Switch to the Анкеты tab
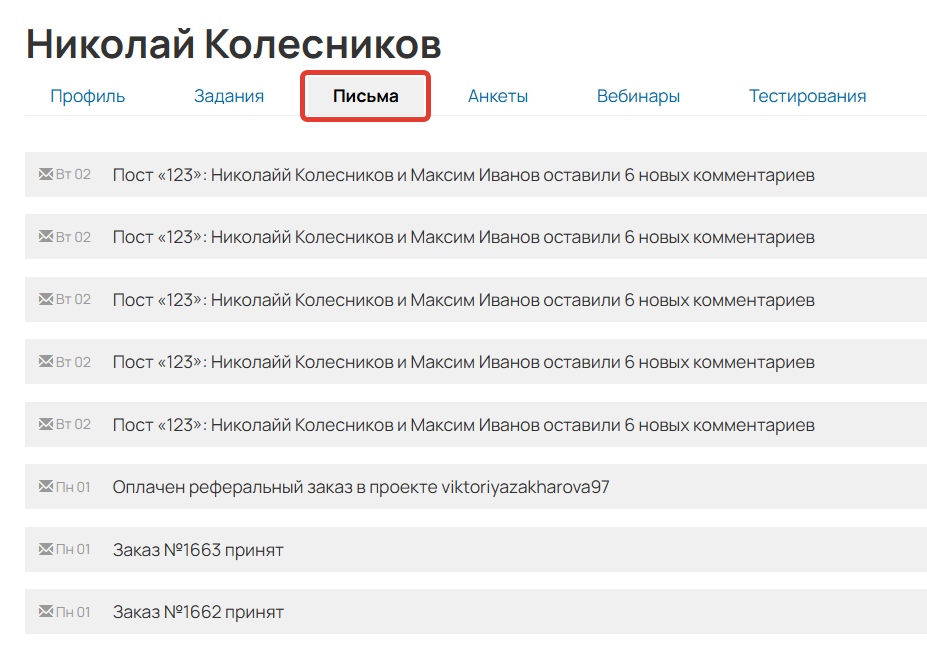The width and height of the screenshot is (927, 645). [x=497, y=96]
